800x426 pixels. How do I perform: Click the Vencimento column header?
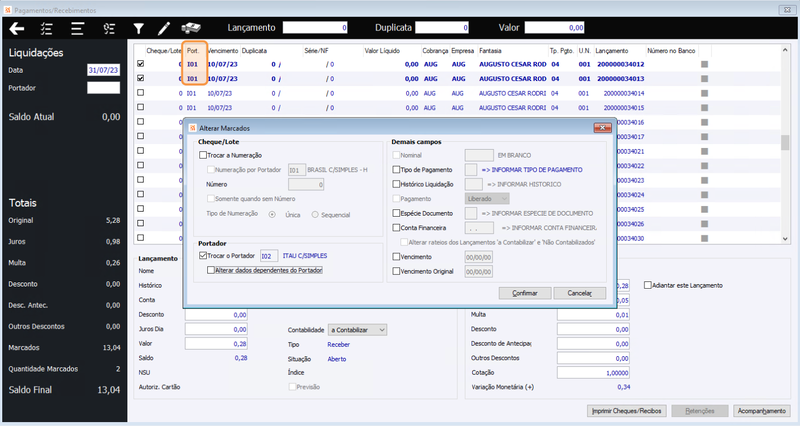[223, 51]
